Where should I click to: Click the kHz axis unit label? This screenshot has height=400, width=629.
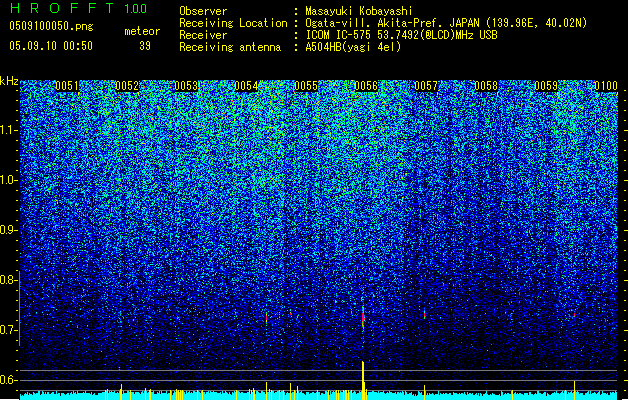point(9,81)
